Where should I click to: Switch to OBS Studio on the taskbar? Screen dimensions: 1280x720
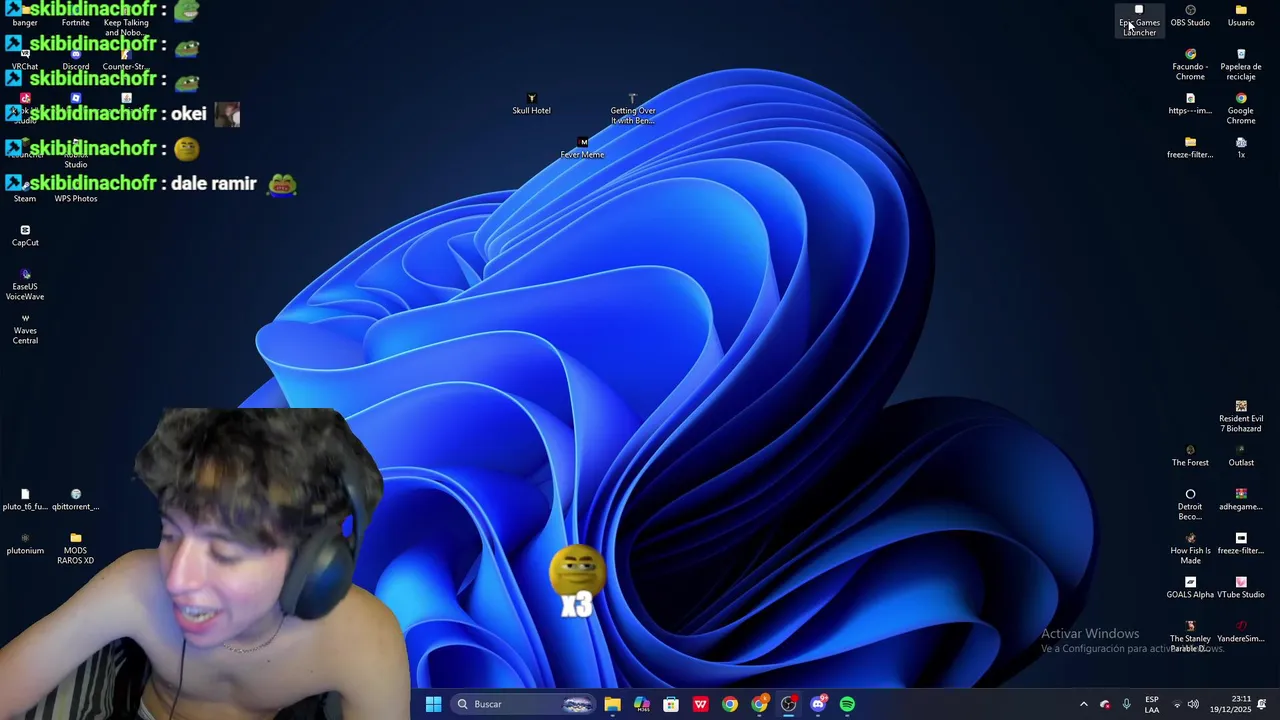pos(789,704)
